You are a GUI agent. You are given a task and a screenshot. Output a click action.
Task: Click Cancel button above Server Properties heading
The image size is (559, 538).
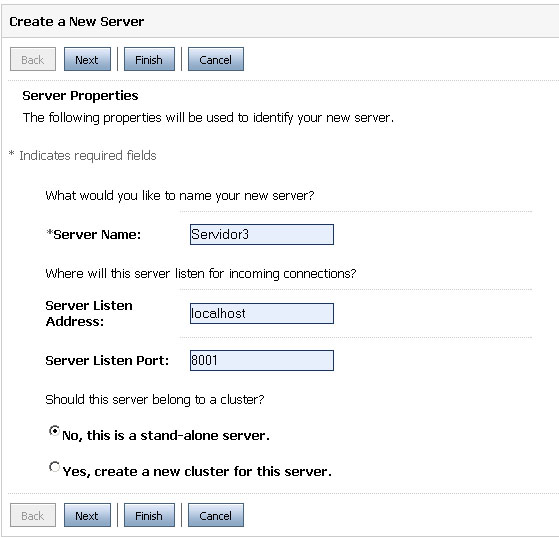pos(216,59)
